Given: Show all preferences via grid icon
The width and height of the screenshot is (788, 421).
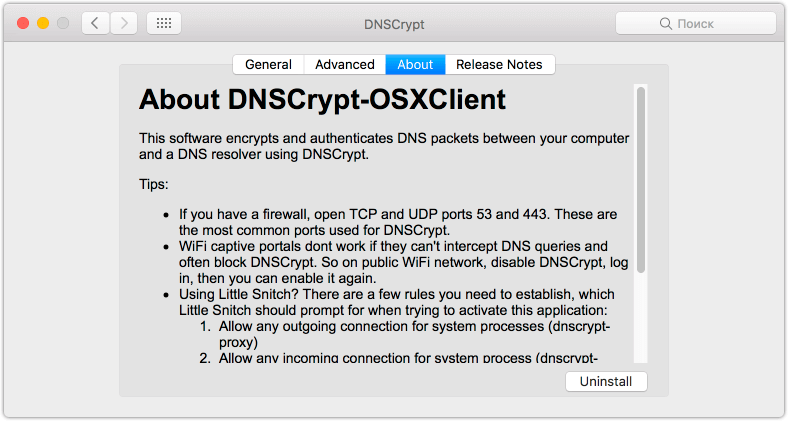Looking at the screenshot, I should coord(164,23).
